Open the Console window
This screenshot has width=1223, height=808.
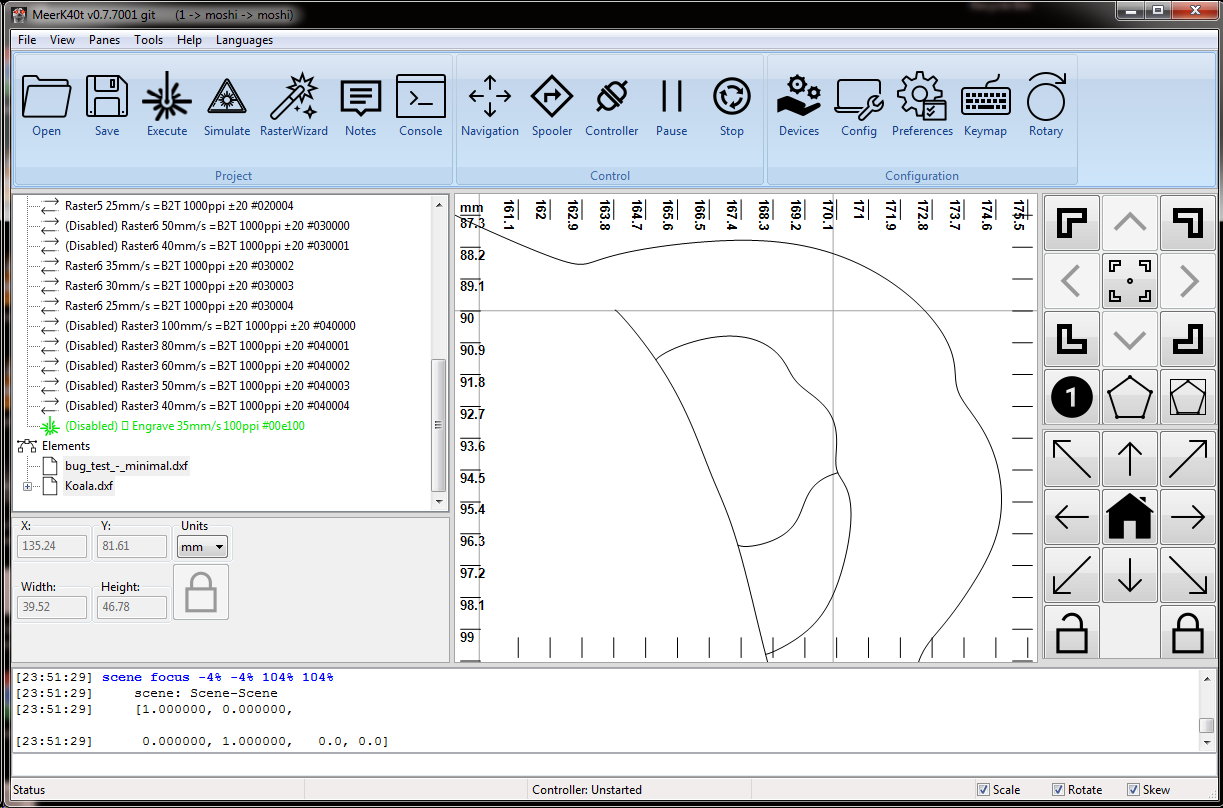[x=421, y=106]
